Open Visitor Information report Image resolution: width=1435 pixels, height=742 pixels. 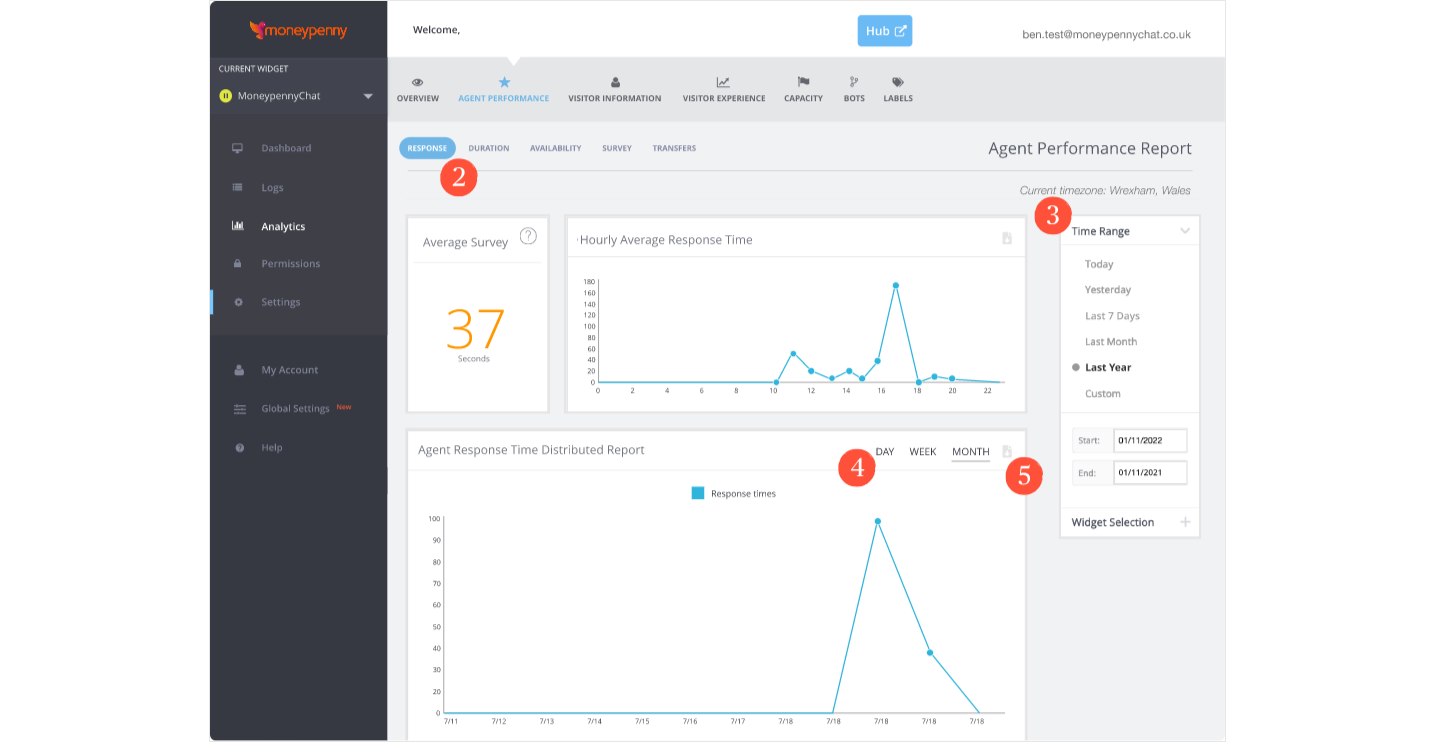coord(614,89)
